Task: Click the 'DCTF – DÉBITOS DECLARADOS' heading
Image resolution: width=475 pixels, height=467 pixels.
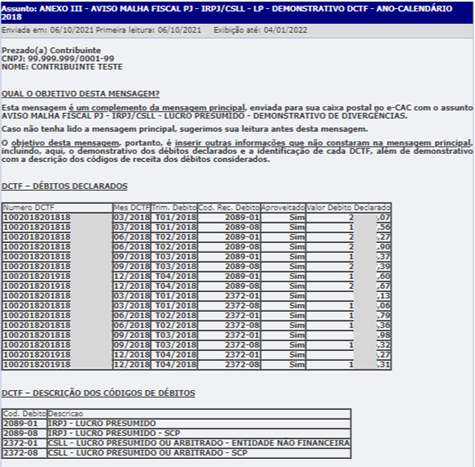Action: coord(64,186)
